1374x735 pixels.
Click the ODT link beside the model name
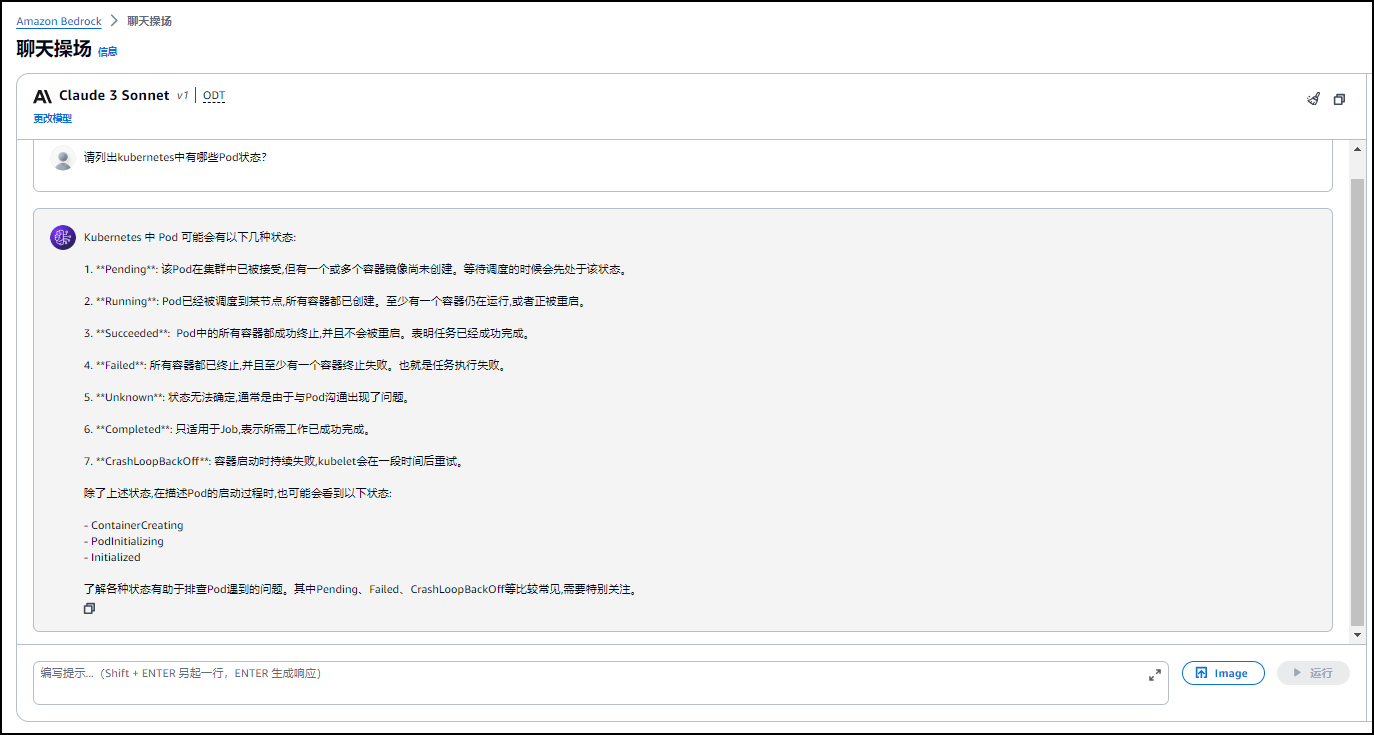(213, 95)
